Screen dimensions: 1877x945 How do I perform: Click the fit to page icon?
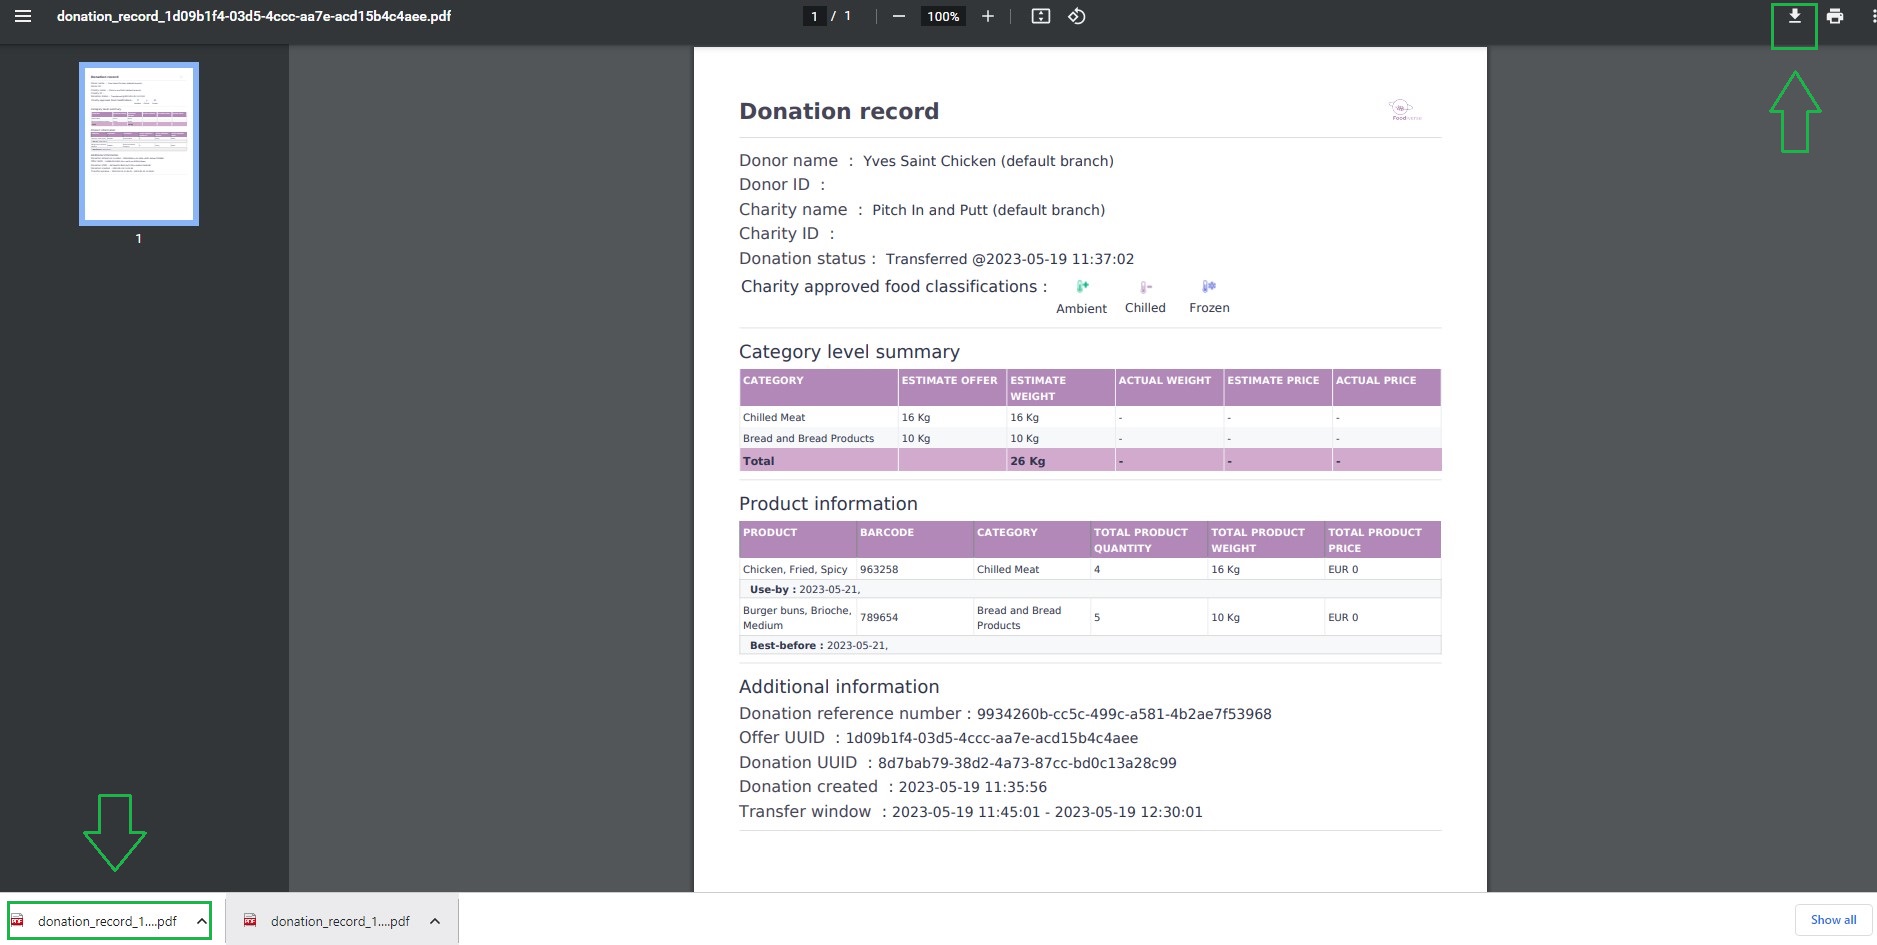1040,16
